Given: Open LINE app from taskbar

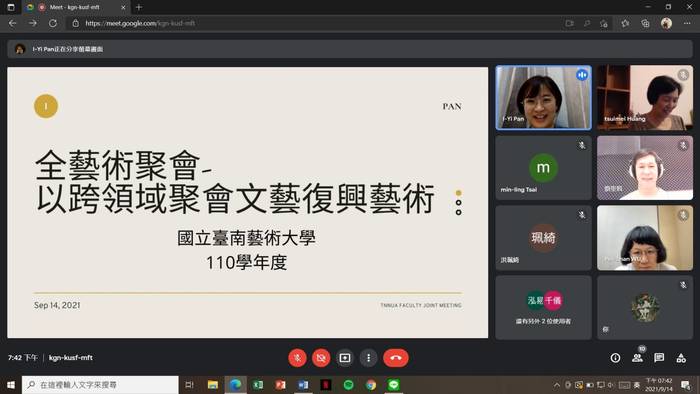Looking at the screenshot, I should [x=394, y=385].
